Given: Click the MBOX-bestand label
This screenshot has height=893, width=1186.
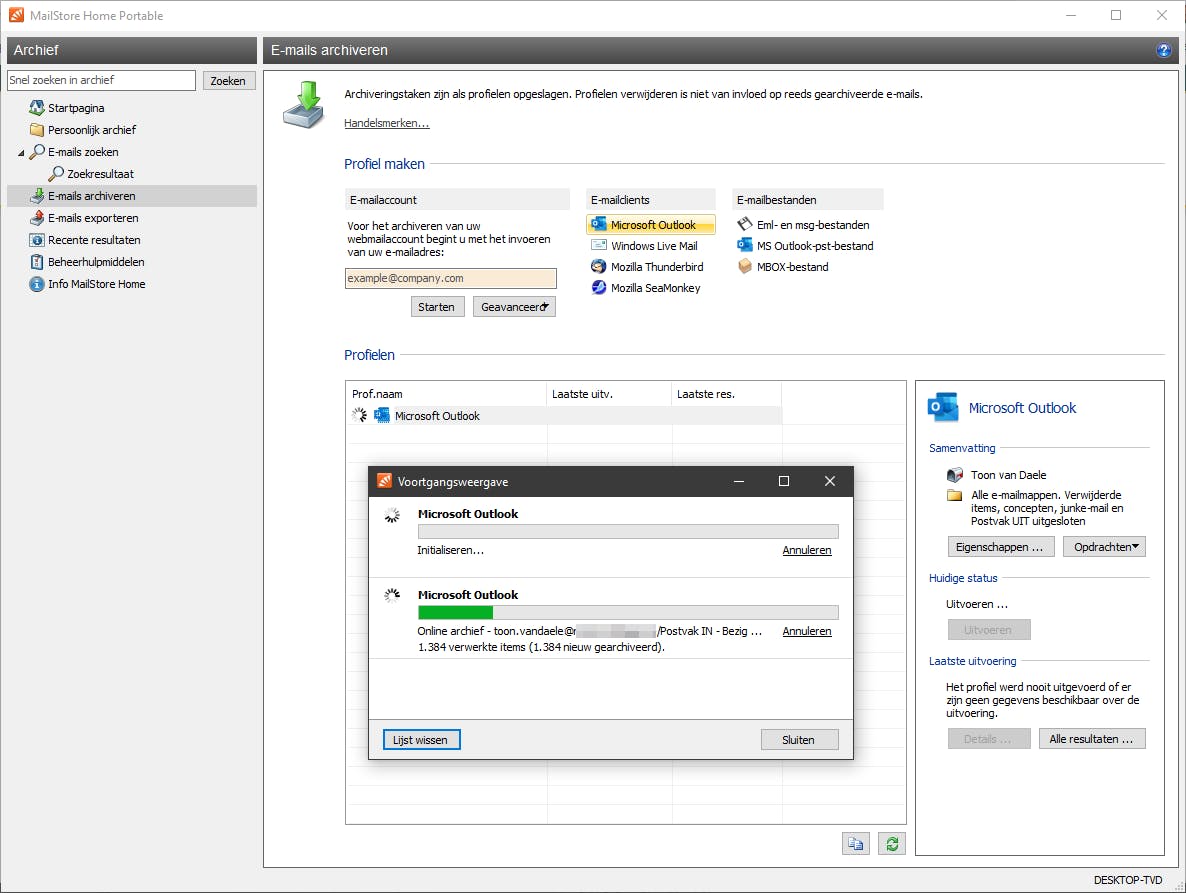Looking at the screenshot, I should tap(793, 267).
